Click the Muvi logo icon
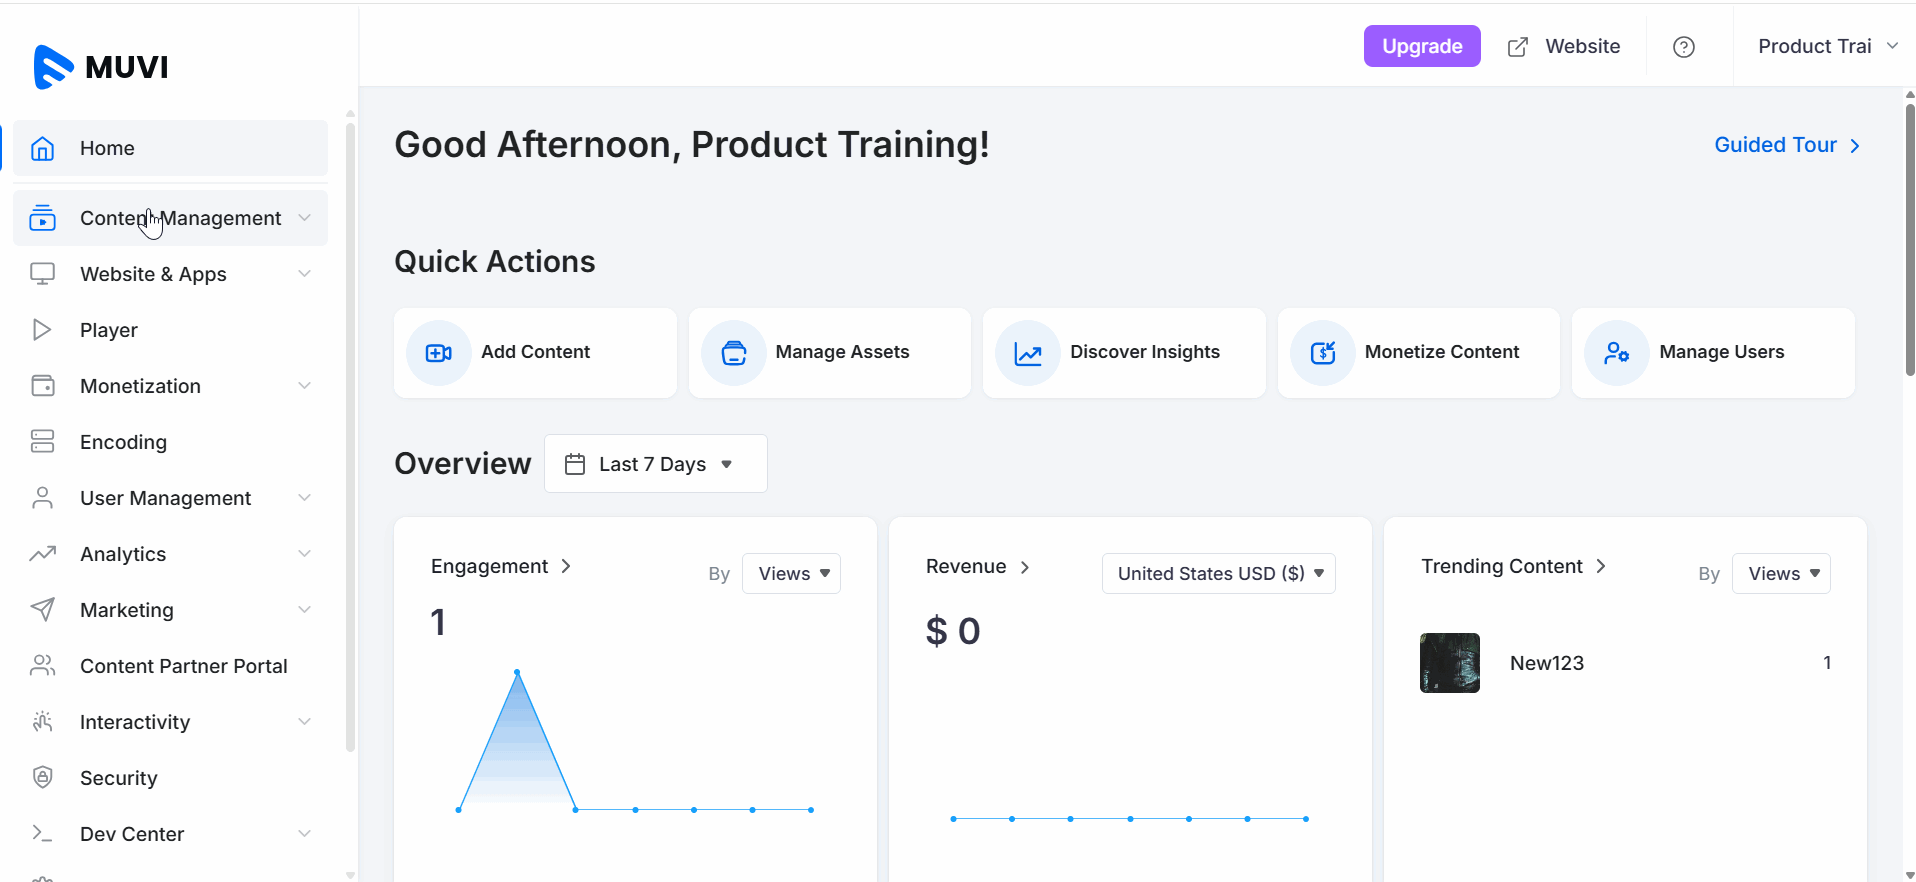Screen dimensions: 1916x882 (x=53, y=67)
